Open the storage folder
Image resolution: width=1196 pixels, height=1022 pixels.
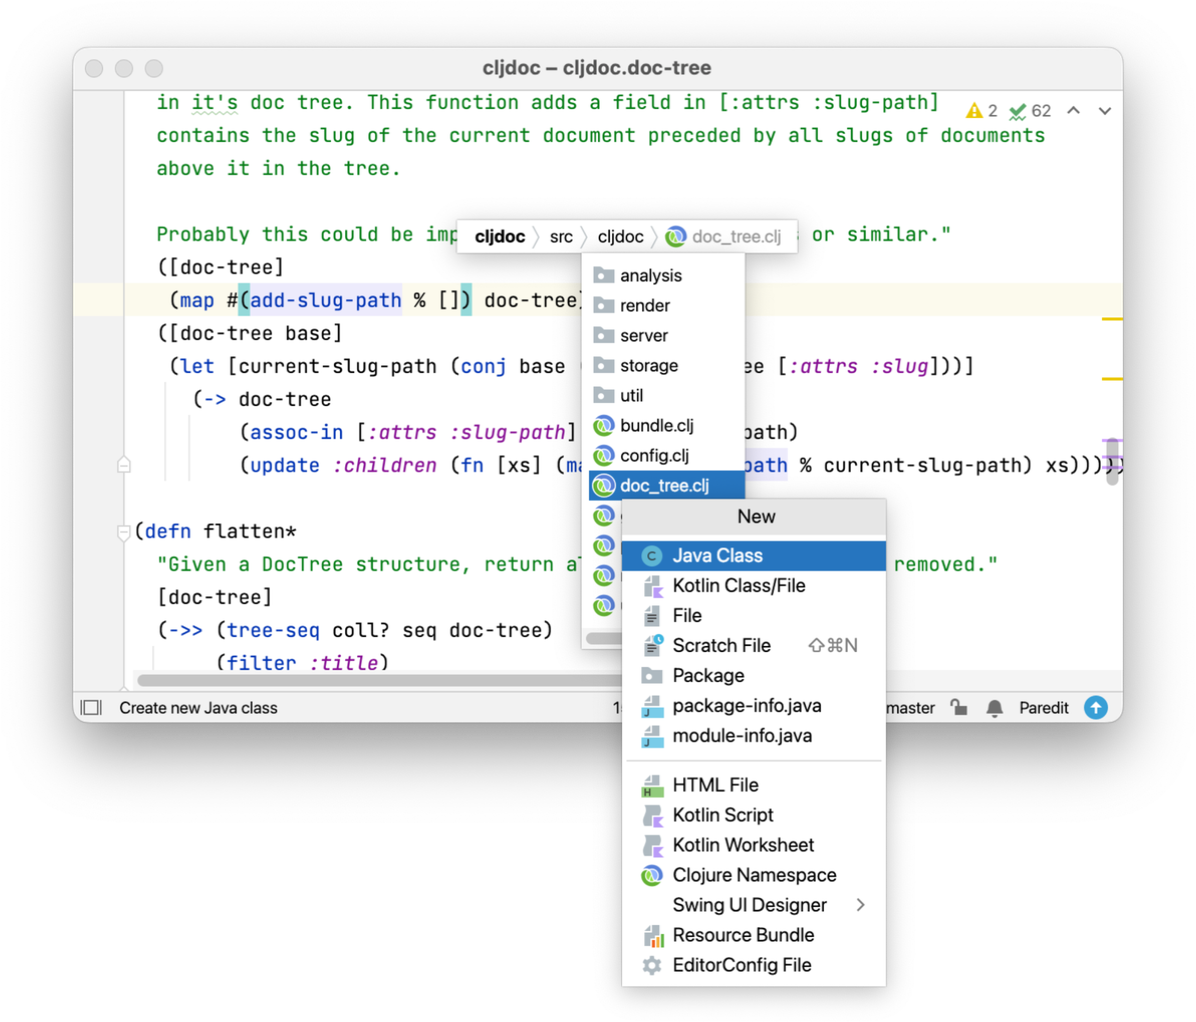pyautogui.click(x=664, y=365)
